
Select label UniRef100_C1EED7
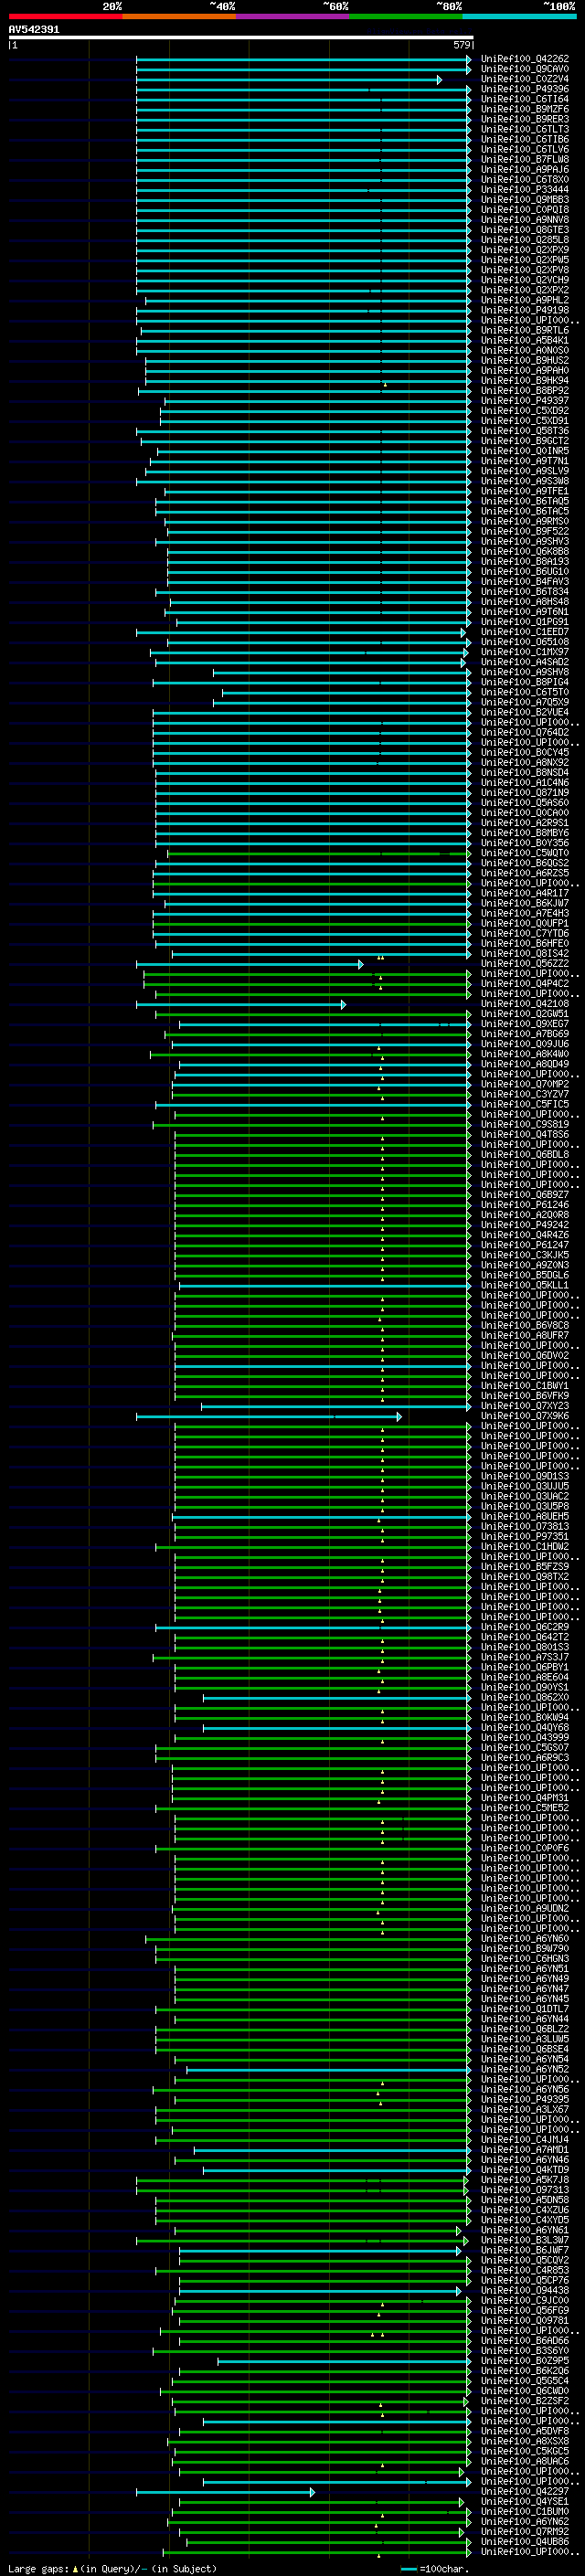(x=525, y=632)
